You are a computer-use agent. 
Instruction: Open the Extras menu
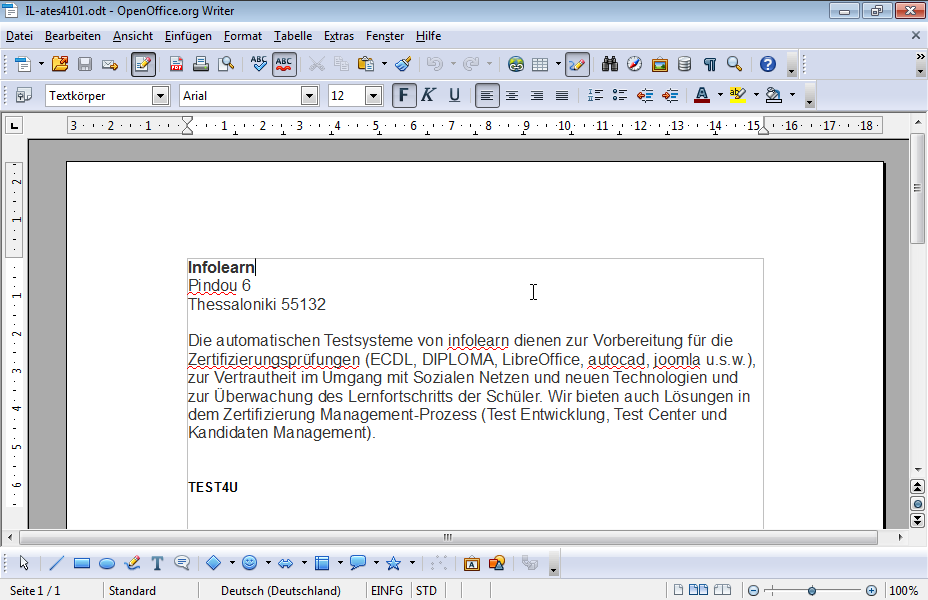[x=339, y=36]
